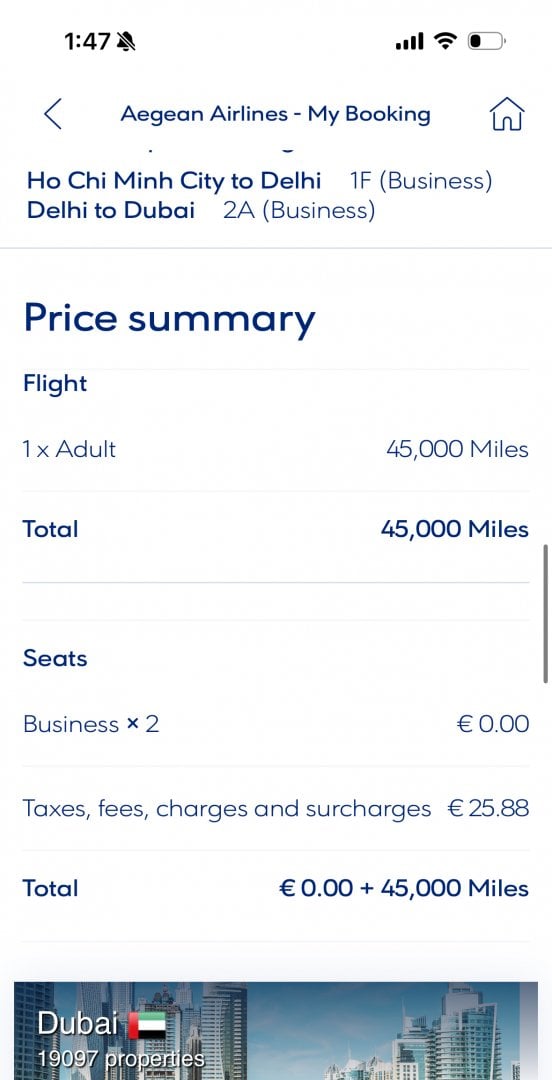This screenshot has width=552, height=1080.
Task: Tap the silent mode bell icon
Action: pyautogui.click(x=126, y=42)
